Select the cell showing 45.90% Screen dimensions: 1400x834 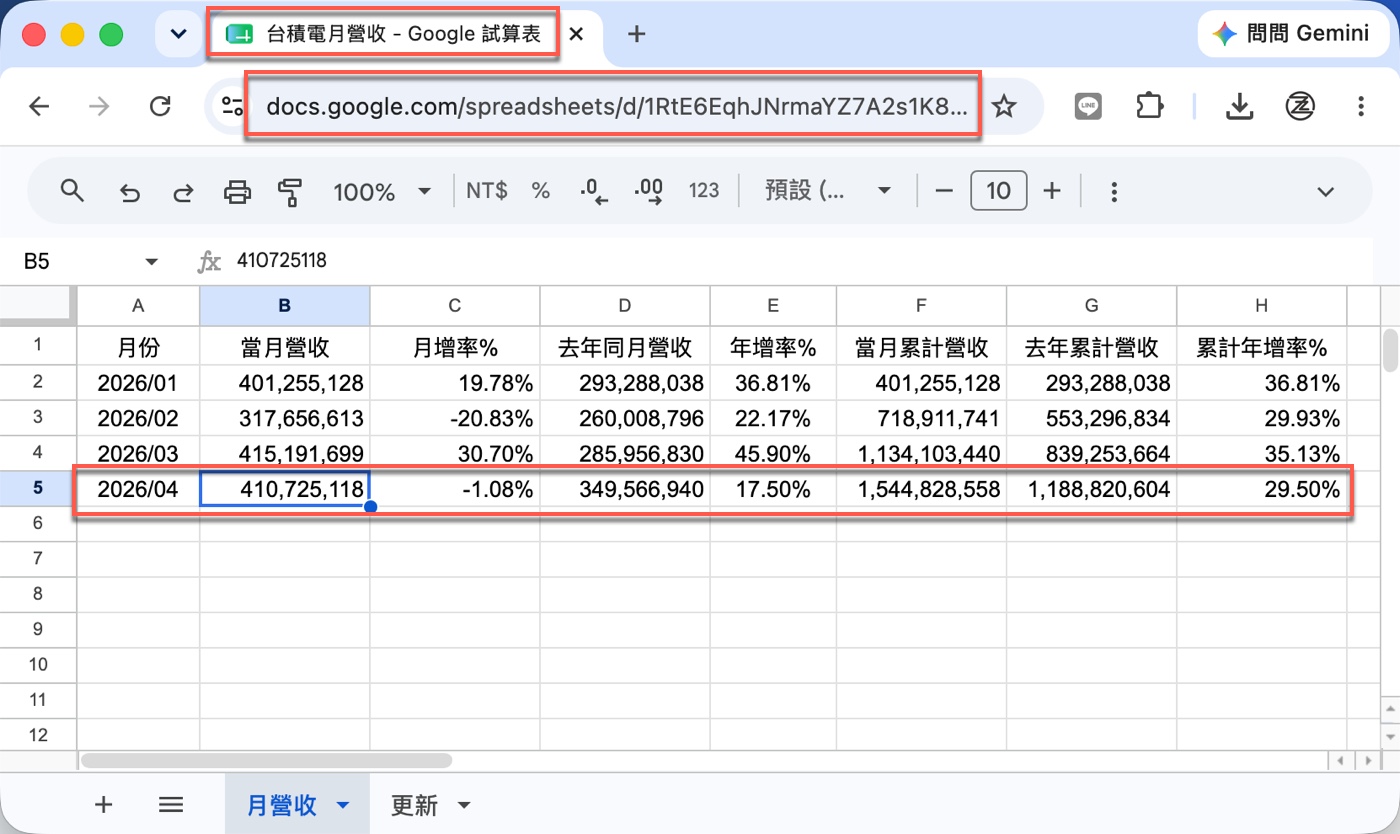coord(774,453)
